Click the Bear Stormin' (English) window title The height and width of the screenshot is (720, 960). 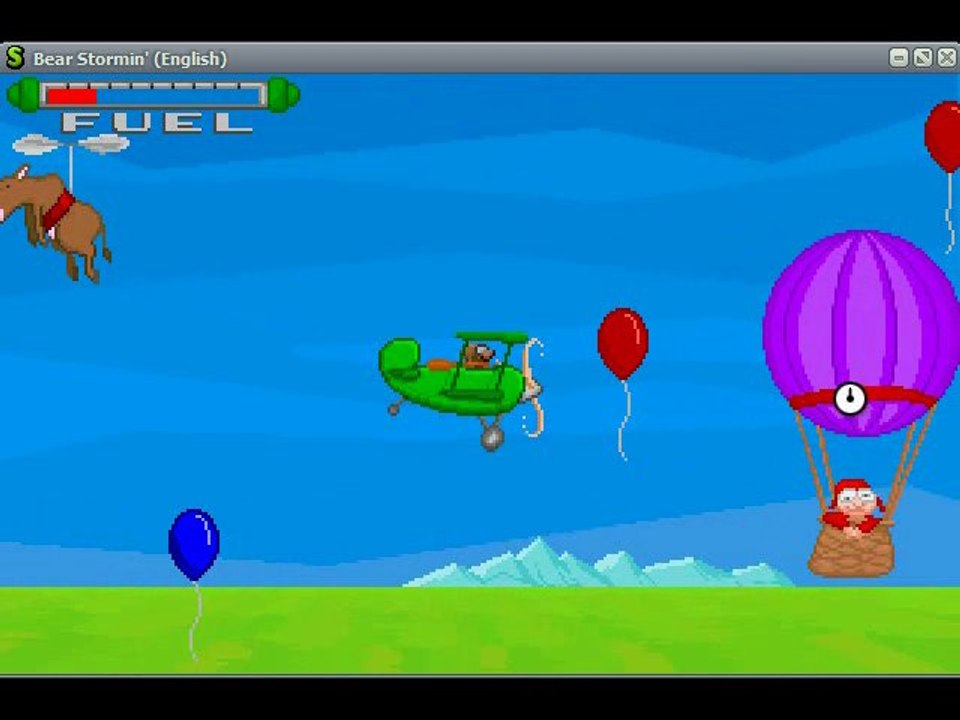pos(130,59)
